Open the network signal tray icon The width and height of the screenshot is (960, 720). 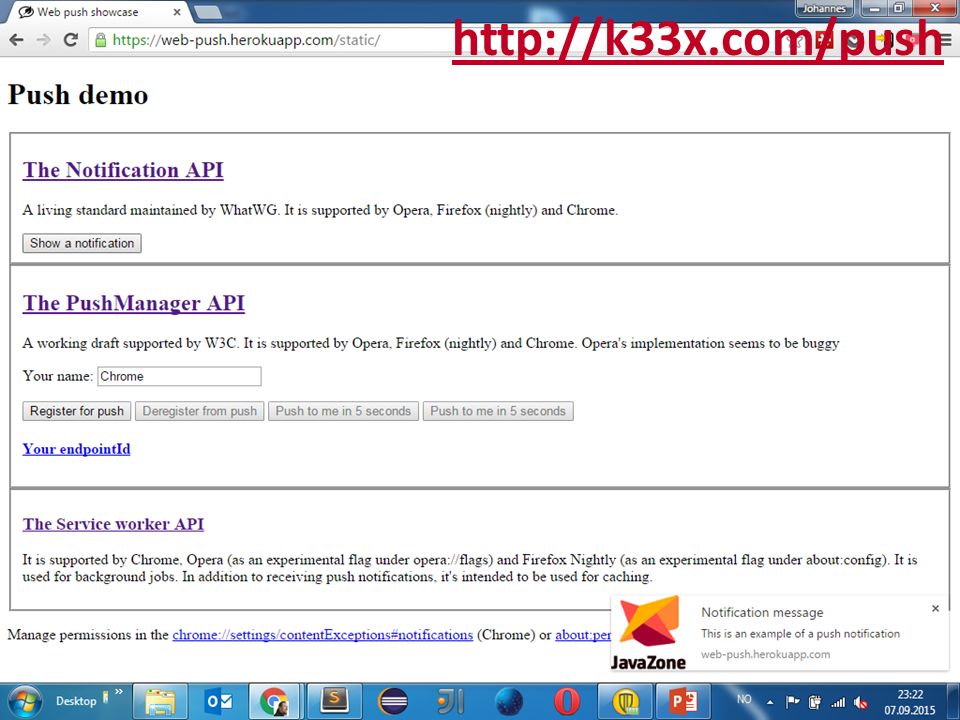[x=838, y=703]
